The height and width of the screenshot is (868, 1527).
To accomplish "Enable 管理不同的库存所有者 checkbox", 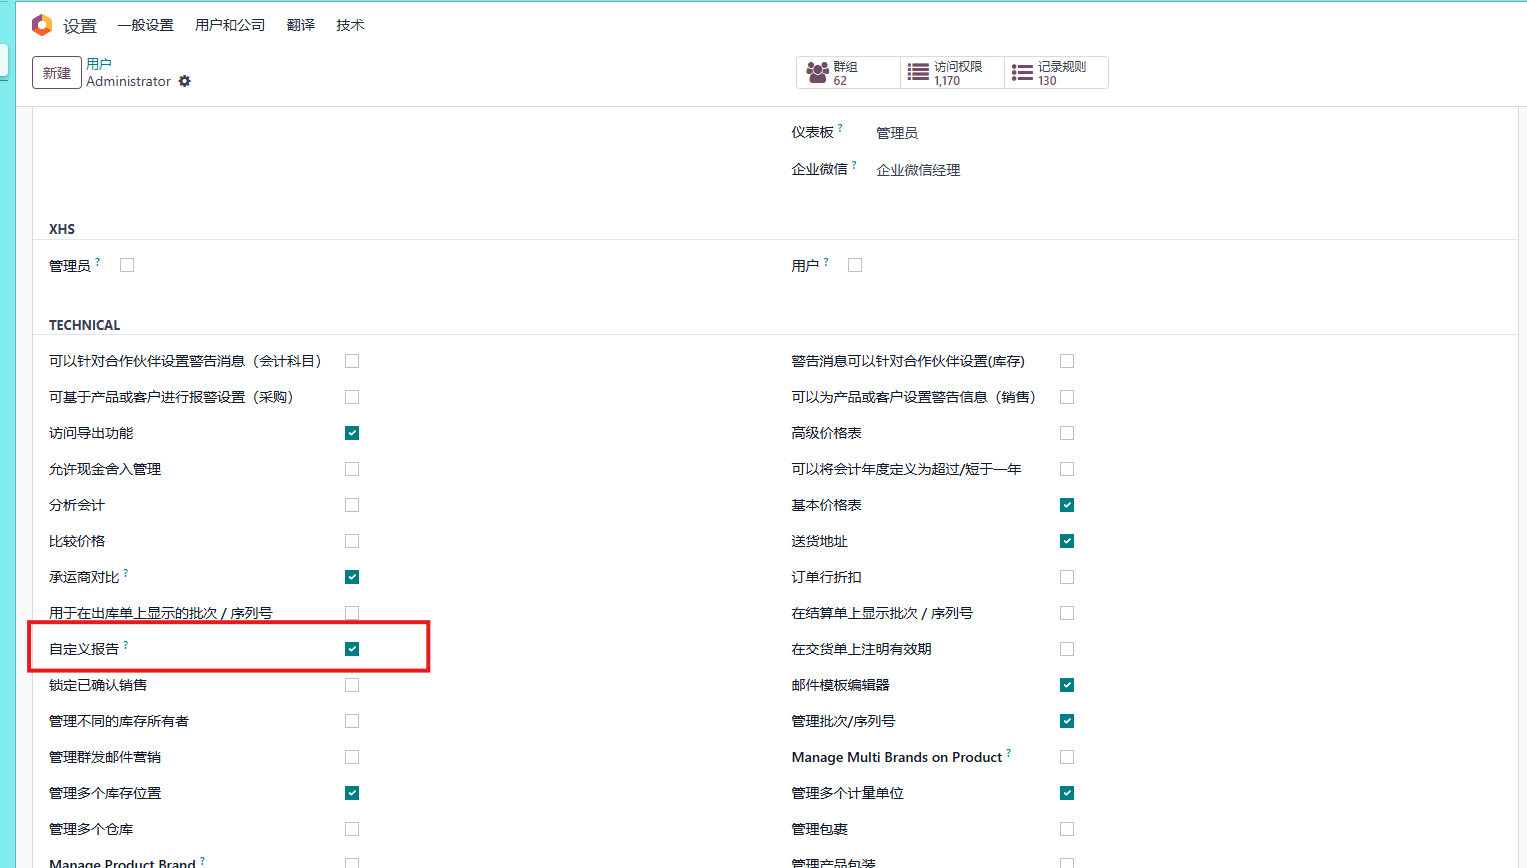I will coord(352,721).
